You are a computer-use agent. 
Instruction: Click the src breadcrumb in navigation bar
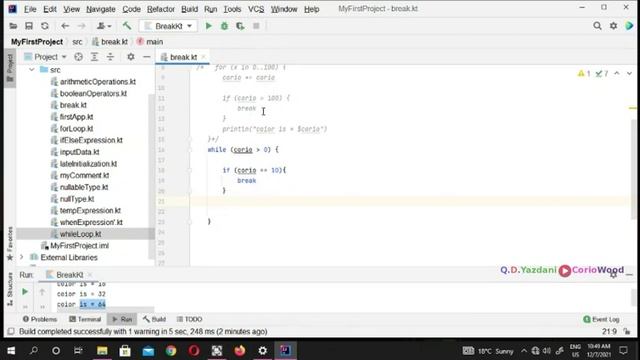(77, 42)
